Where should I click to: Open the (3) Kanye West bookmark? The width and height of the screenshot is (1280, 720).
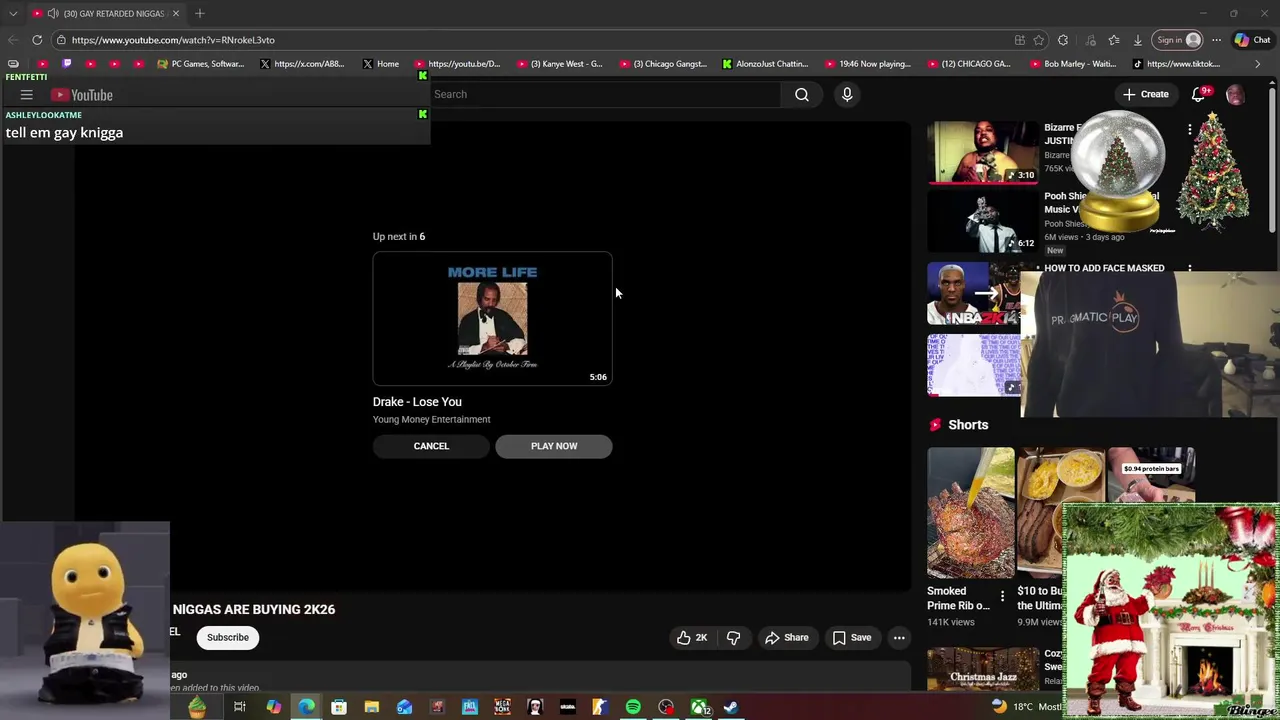coord(559,64)
